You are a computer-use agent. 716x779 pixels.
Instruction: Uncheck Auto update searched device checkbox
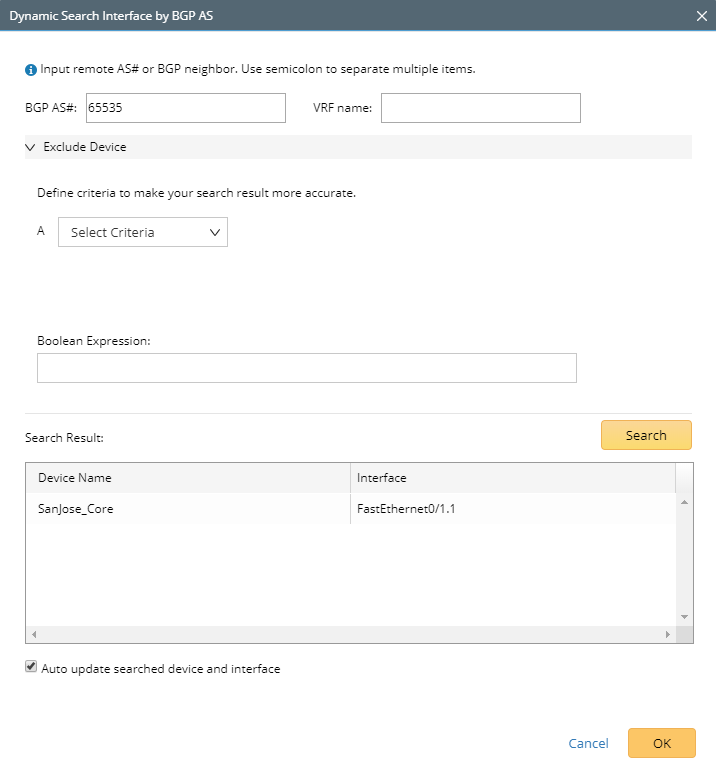click(x=32, y=667)
